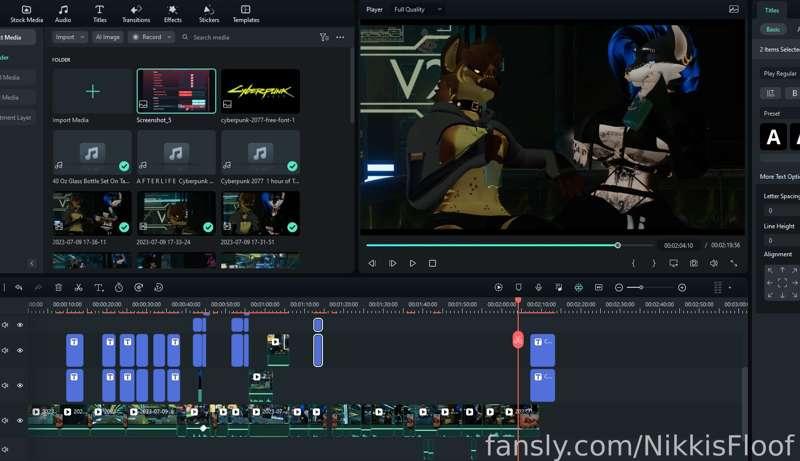Image resolution: width=800 pixels, height=461 pixels.
Task: Hide the main video track with eye icon
Action: (20, 421)
